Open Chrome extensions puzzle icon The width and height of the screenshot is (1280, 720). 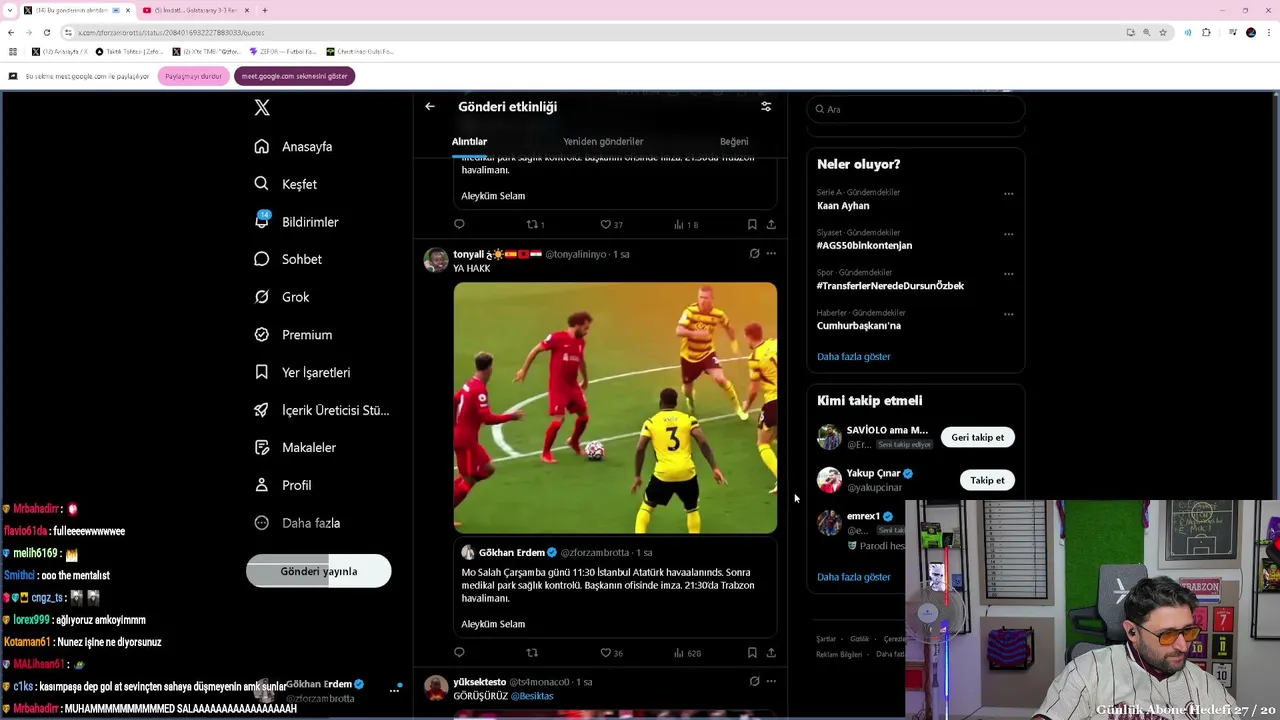point(1206,32)
